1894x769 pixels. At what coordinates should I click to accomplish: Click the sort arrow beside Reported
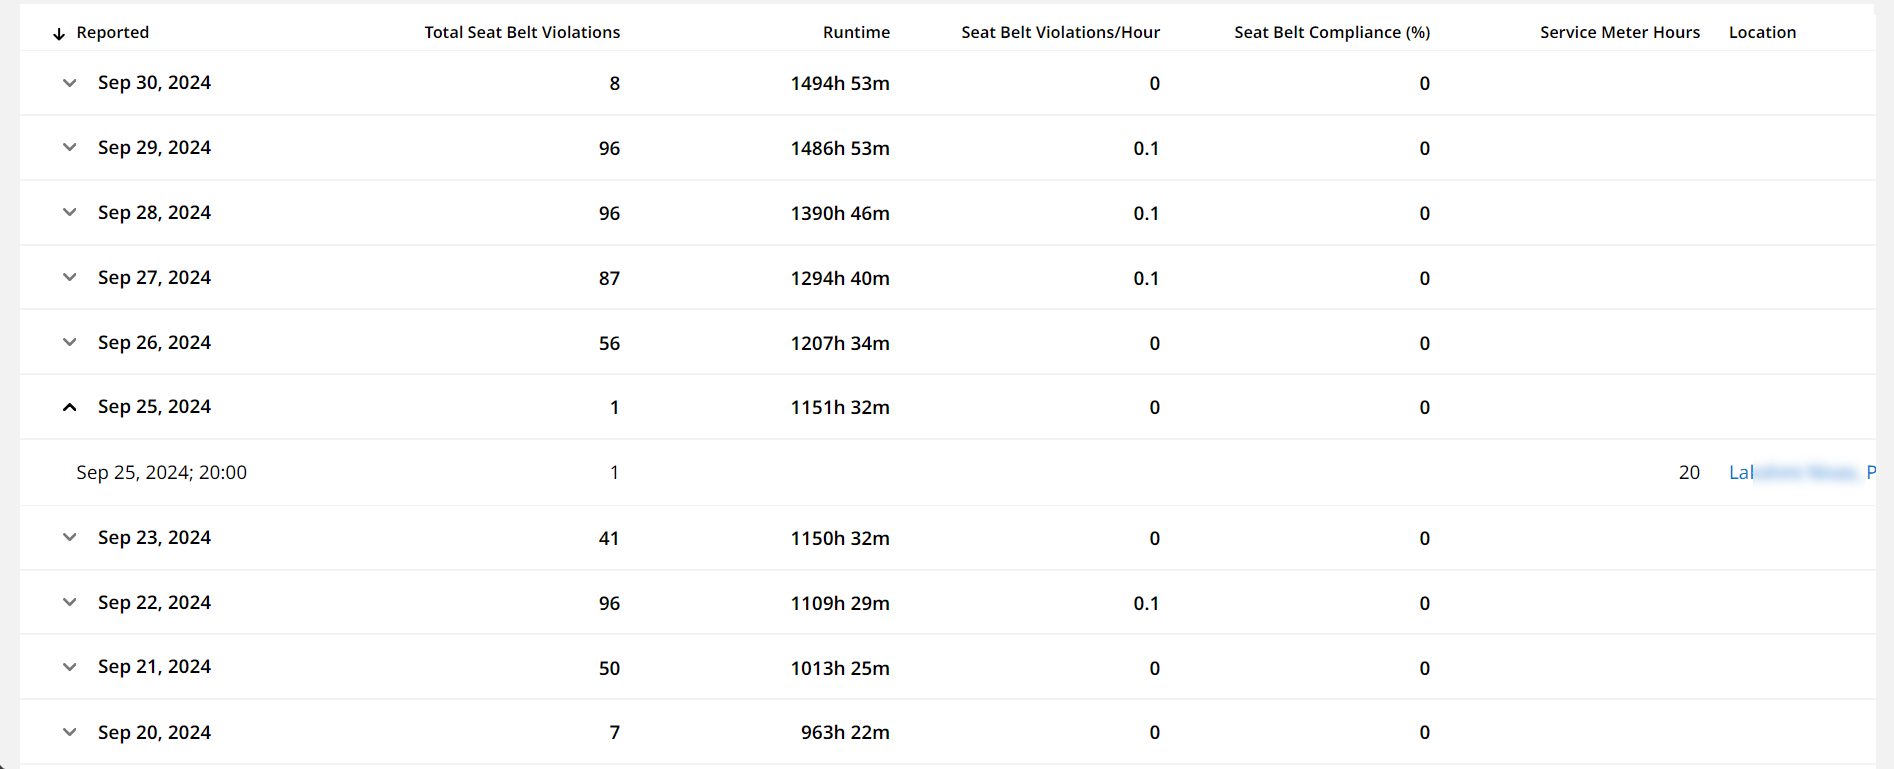point(59,33)
